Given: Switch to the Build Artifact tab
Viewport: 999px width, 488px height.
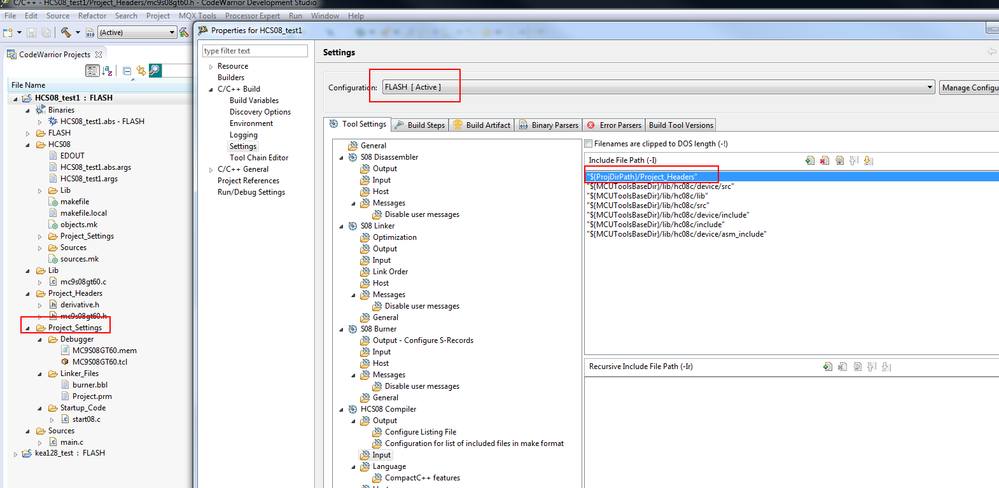Looking at the screenshot, I should [x=482, y=125].
